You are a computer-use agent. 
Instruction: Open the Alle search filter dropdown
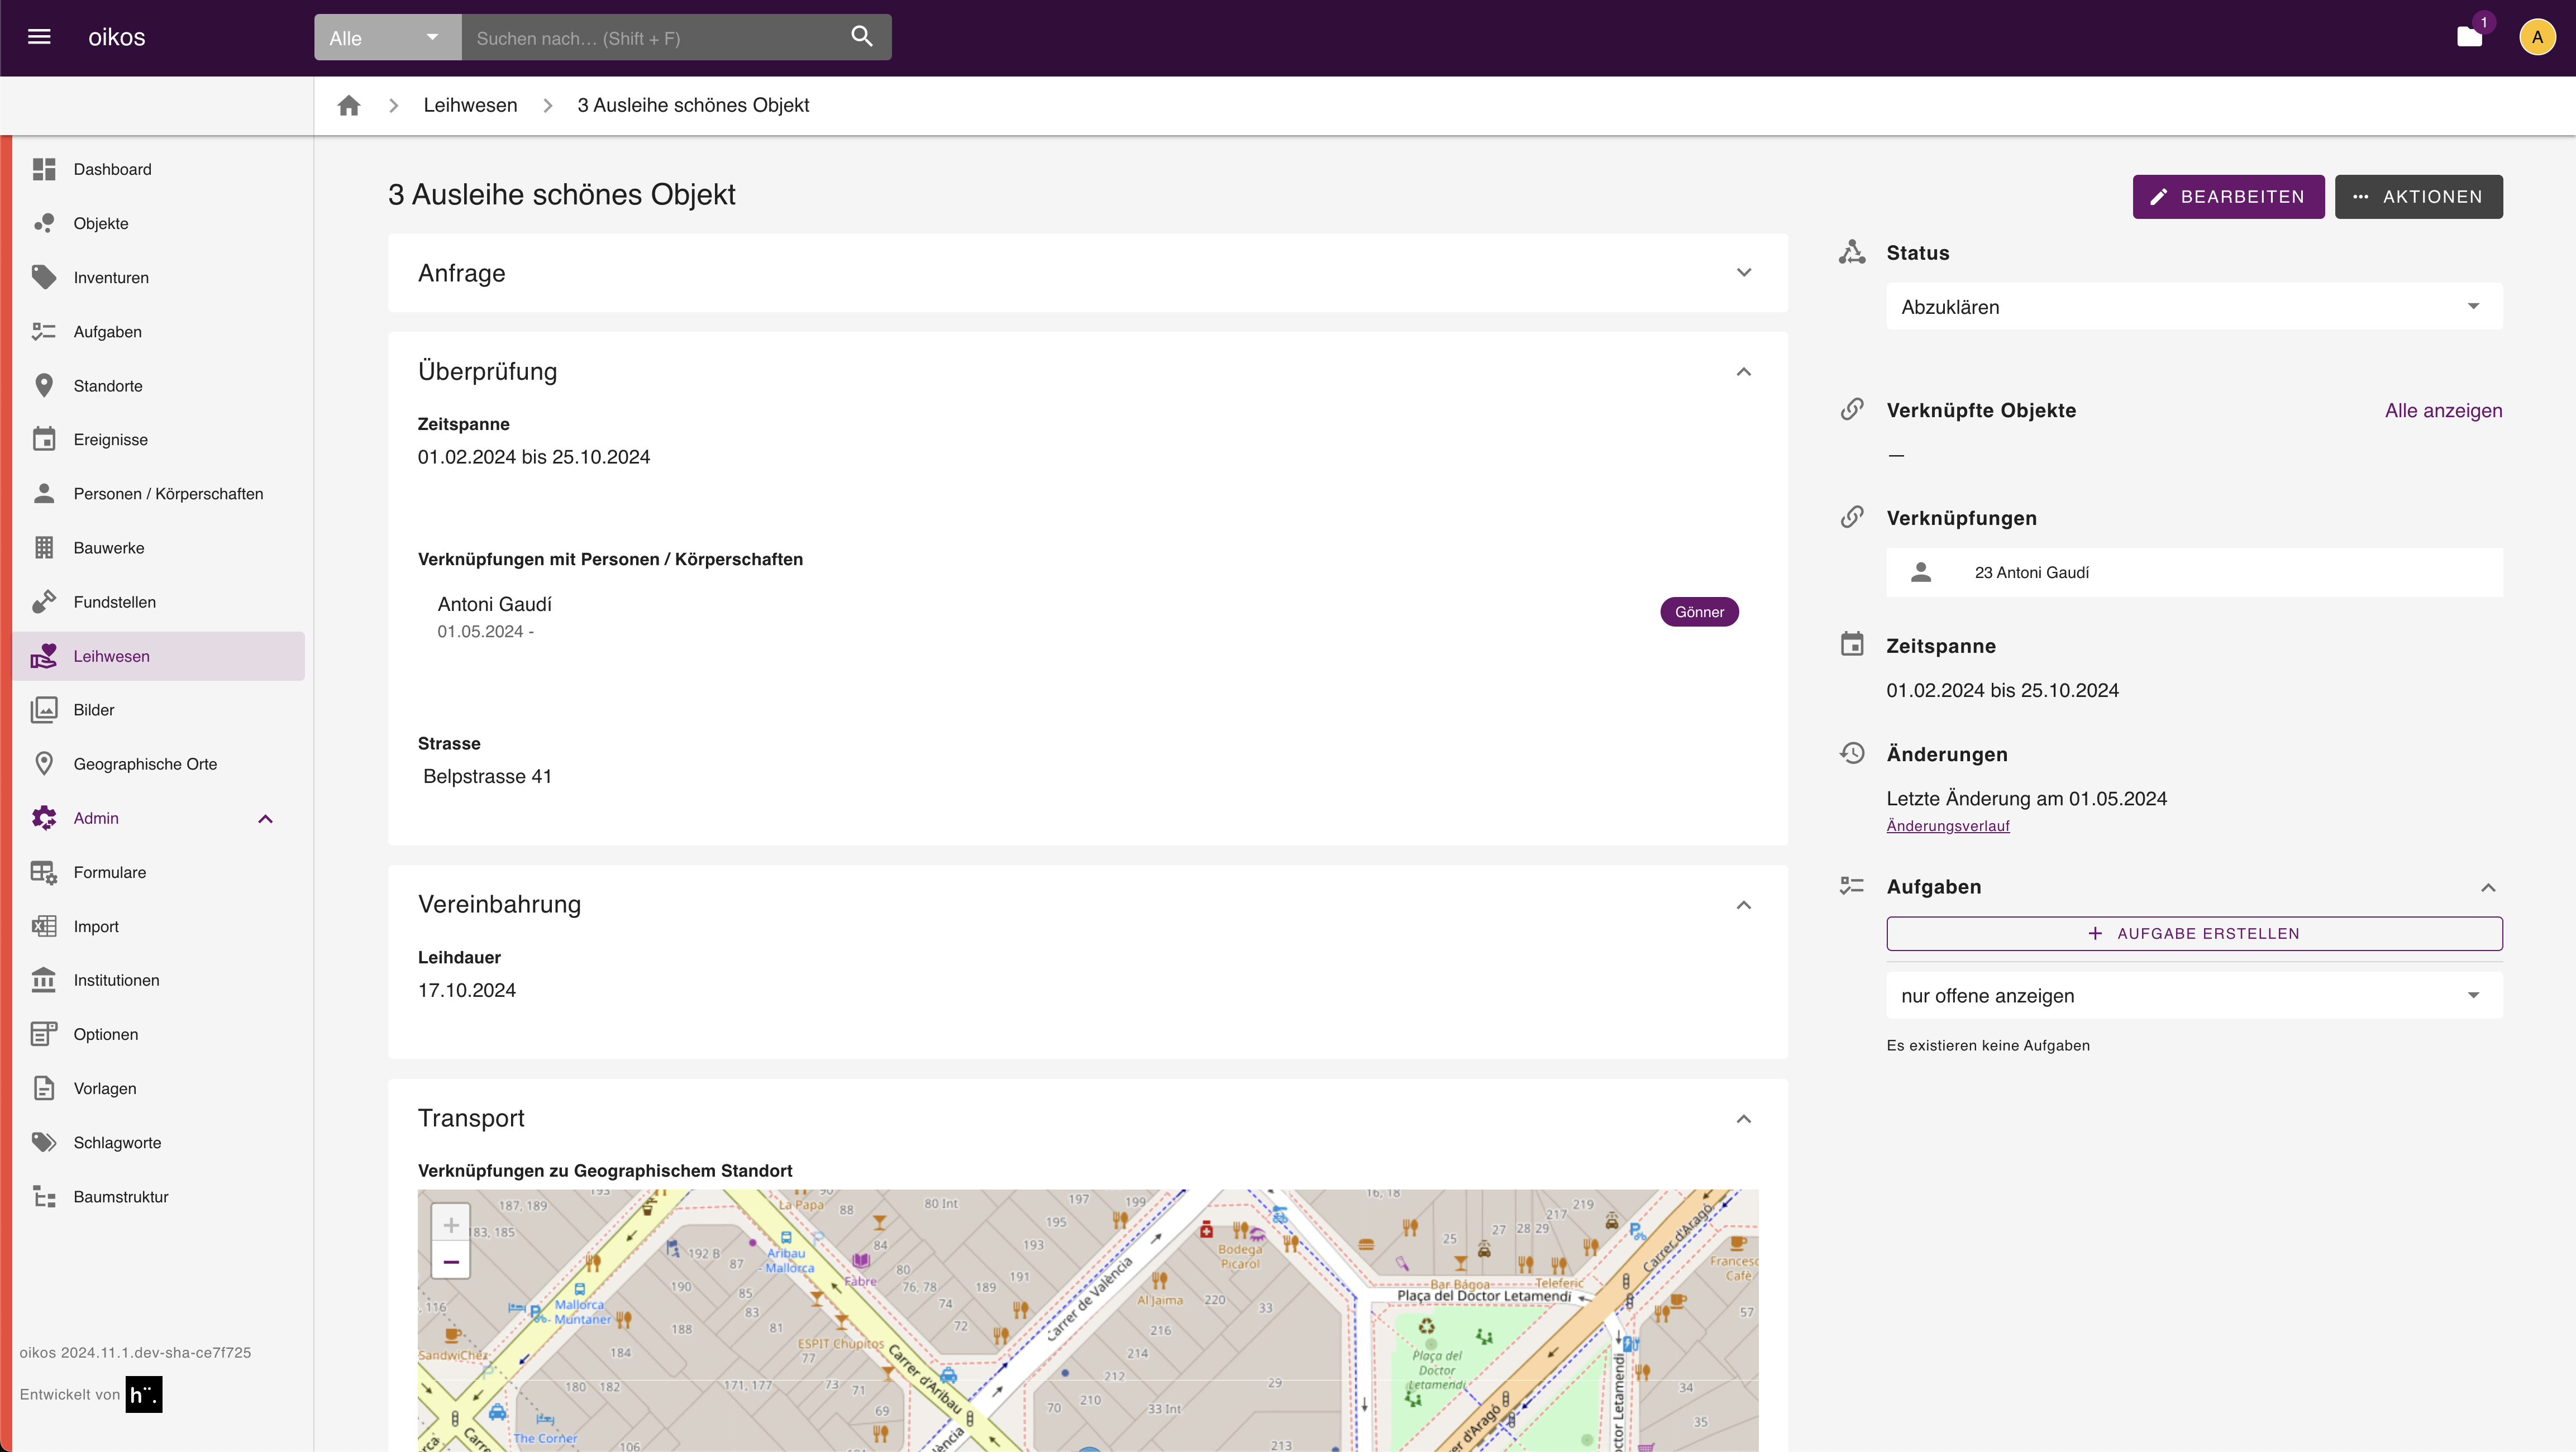tap(388, 37)
